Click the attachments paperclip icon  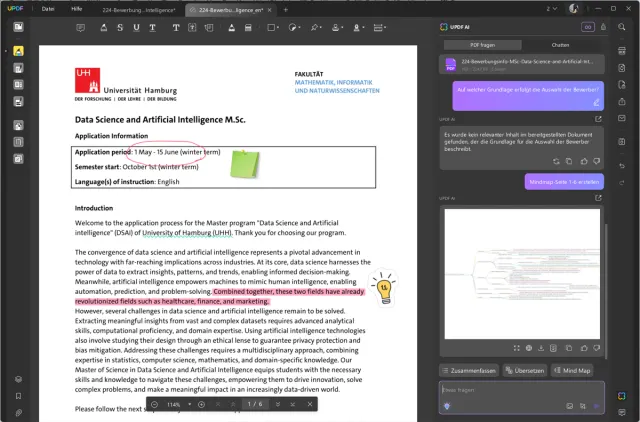tap(18, 412)
